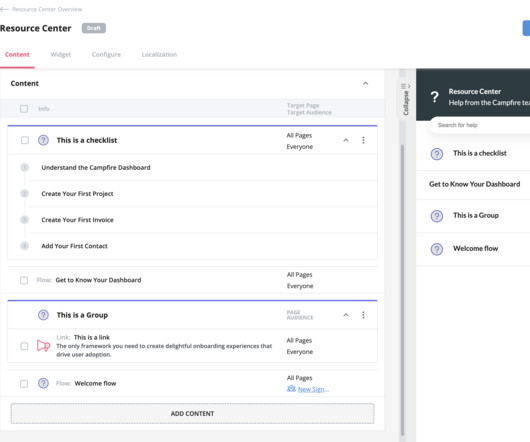The image size is (530, 442).
Task: Click the content list vertical scrollbar
Action: [402, 291]
